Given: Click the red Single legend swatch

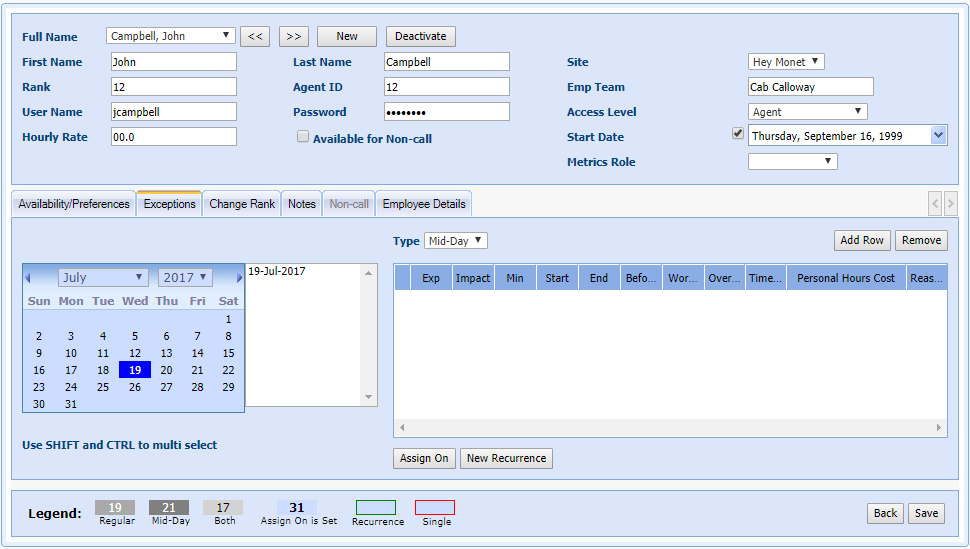Looking at the screenshot, I should (435, 508).
